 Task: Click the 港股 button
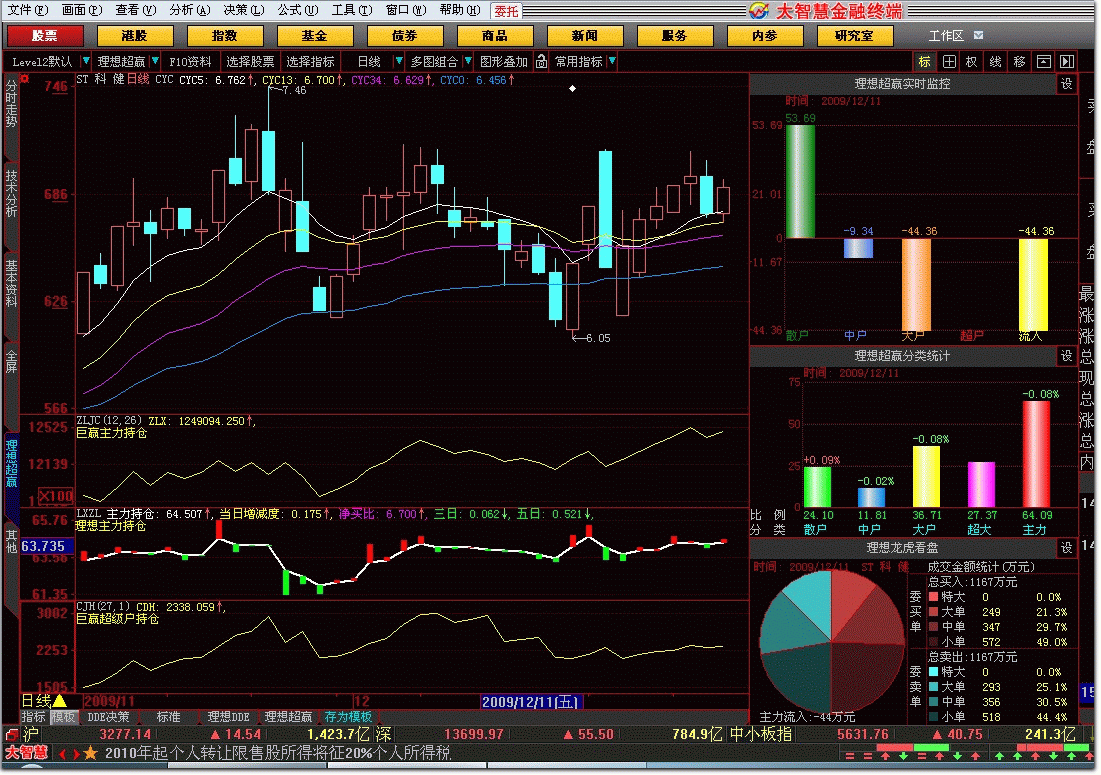pos(135,35)
